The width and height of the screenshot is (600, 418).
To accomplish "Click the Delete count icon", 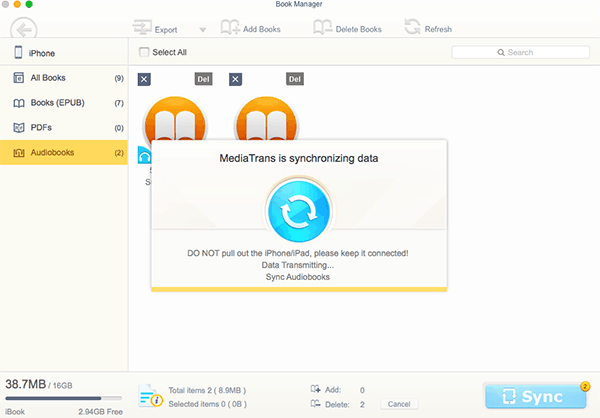I will click(315, 404).
